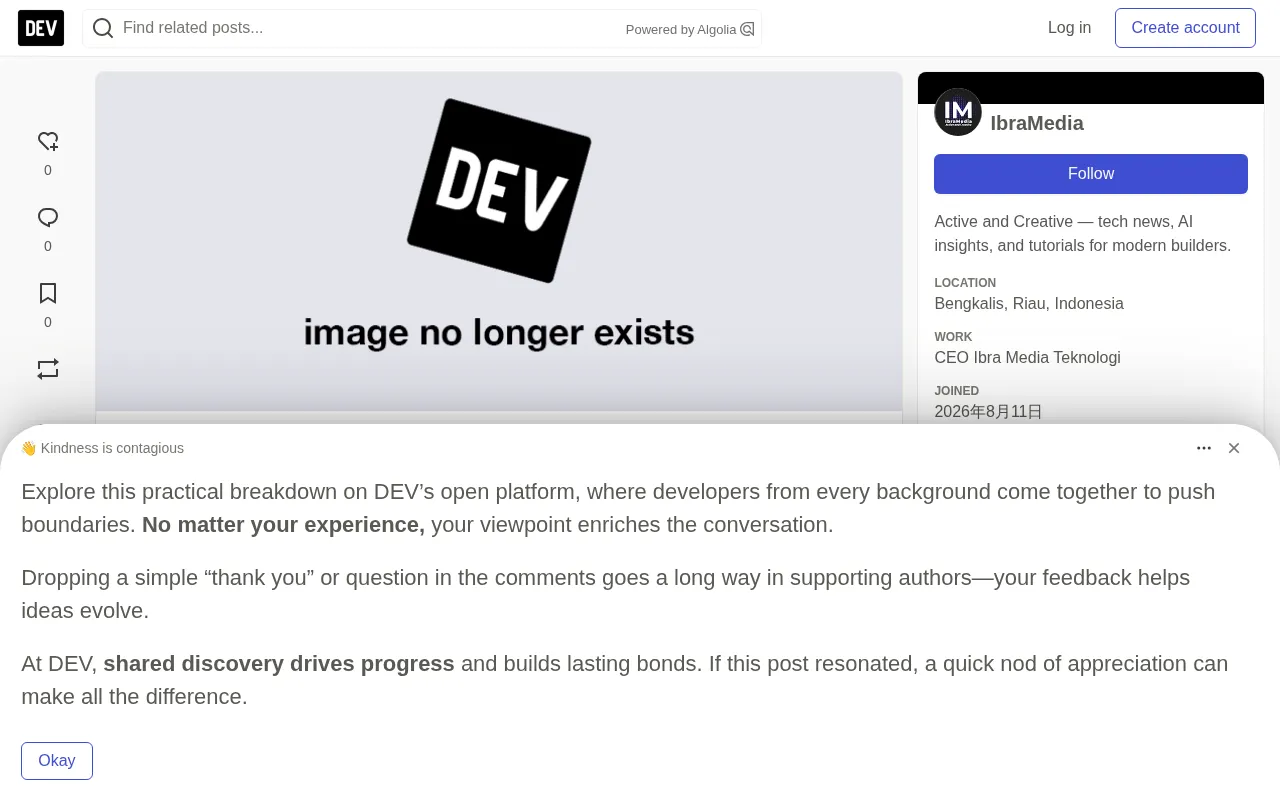Click the Create account button
Image resolution: width=1280 pixels, height=800 pixels.
tap(1185, 28)
